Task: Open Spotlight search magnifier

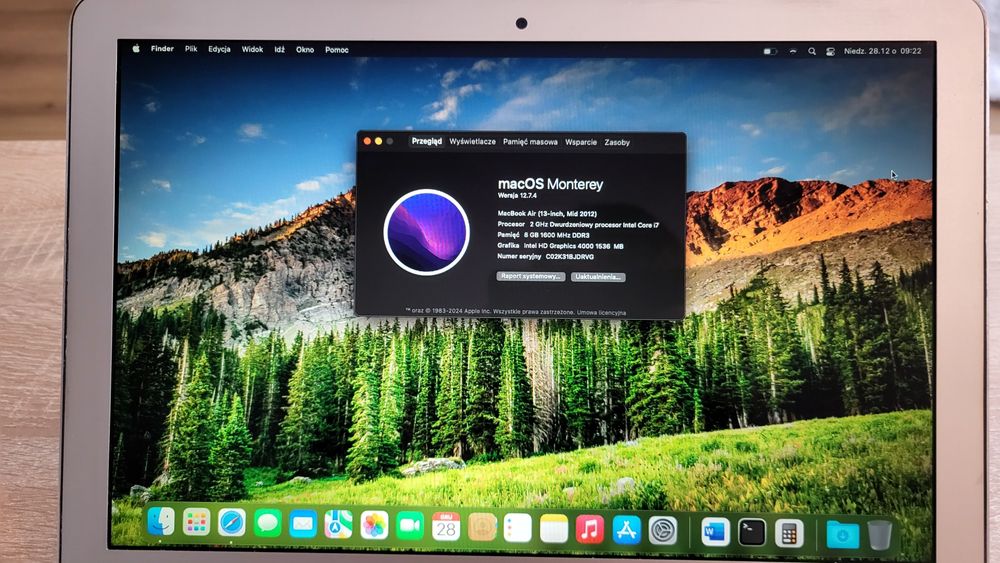Action: tap(812, 51)
